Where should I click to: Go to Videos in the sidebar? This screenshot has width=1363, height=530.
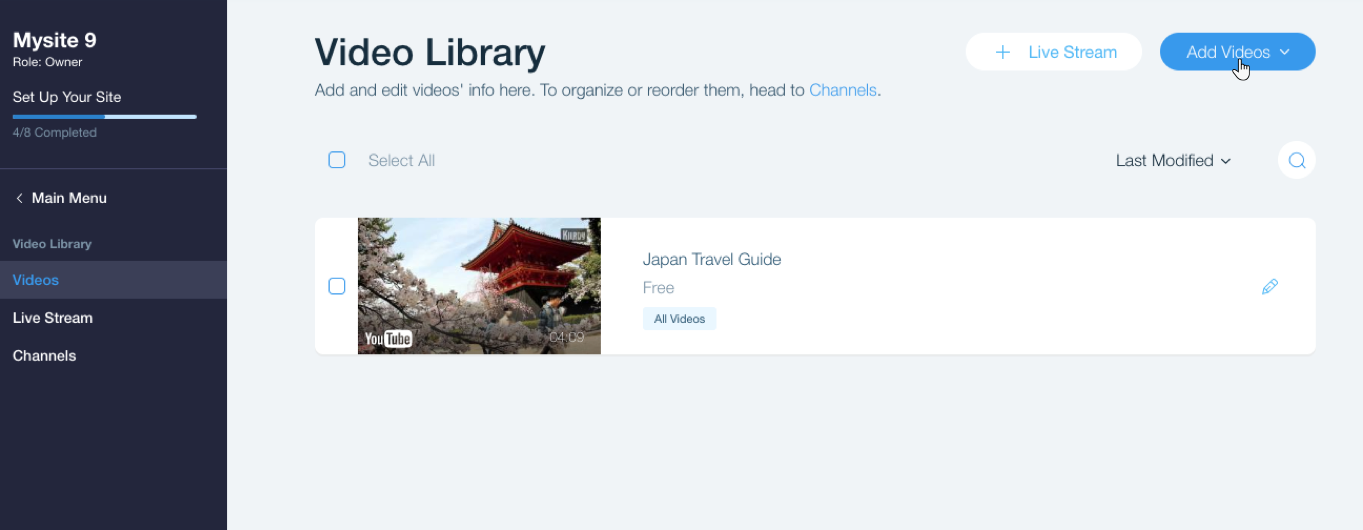[113, 280]
